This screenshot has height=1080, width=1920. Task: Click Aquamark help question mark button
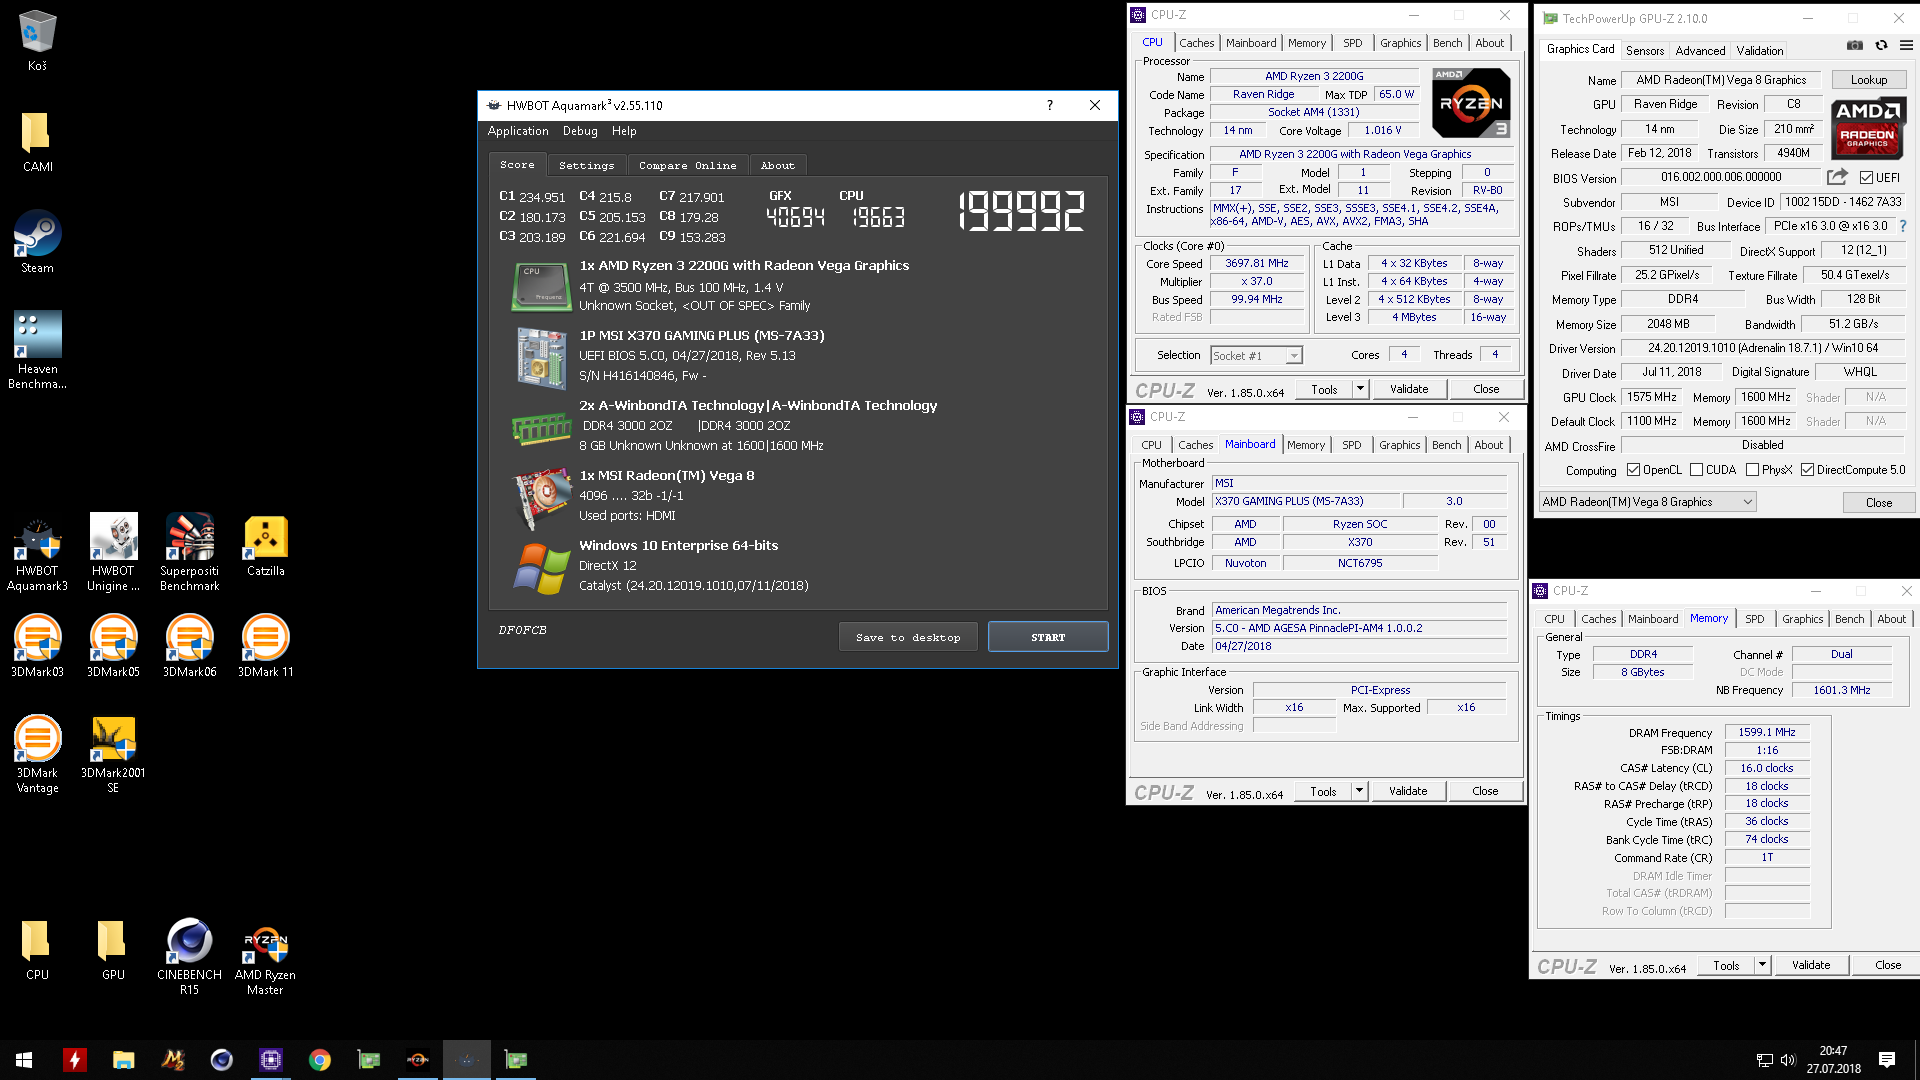coord(1049,105)
